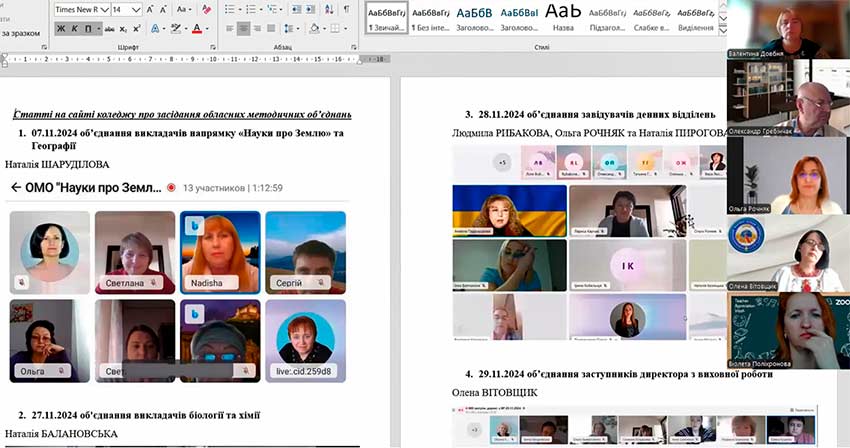Open the font size 14 dropdown
850x448 pixels.
pyautogui.click(x=138, y=9)
